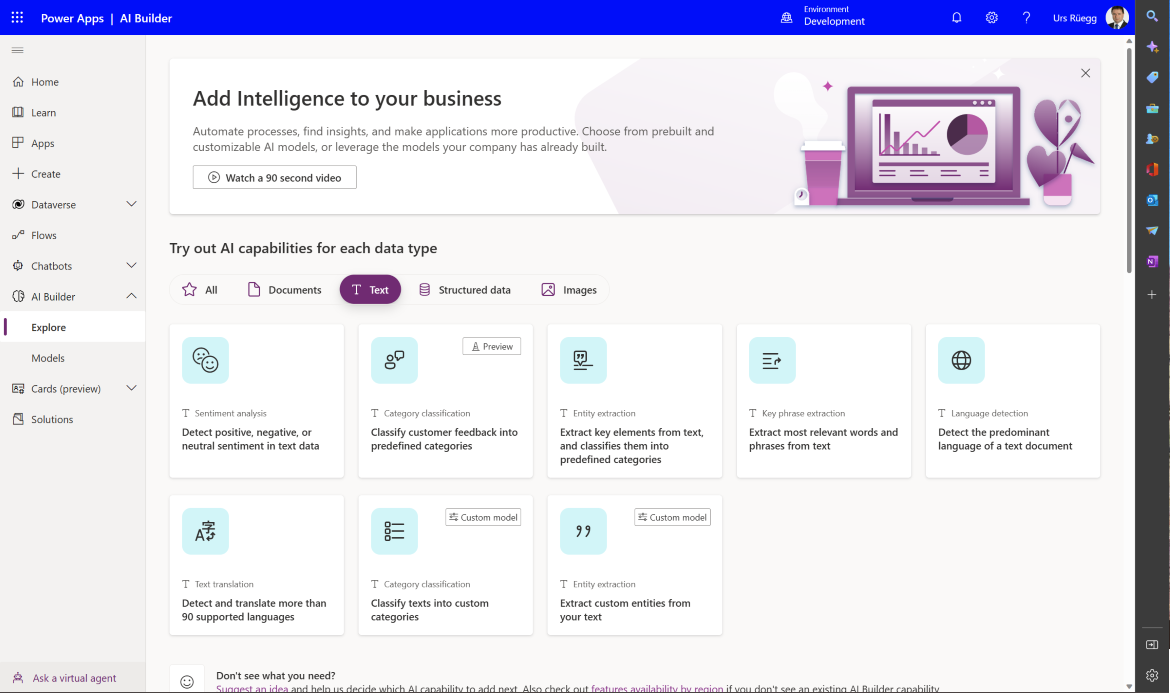1170x693 pixels.
Task: Open notifications bell
Action: (x=957, y=17)
